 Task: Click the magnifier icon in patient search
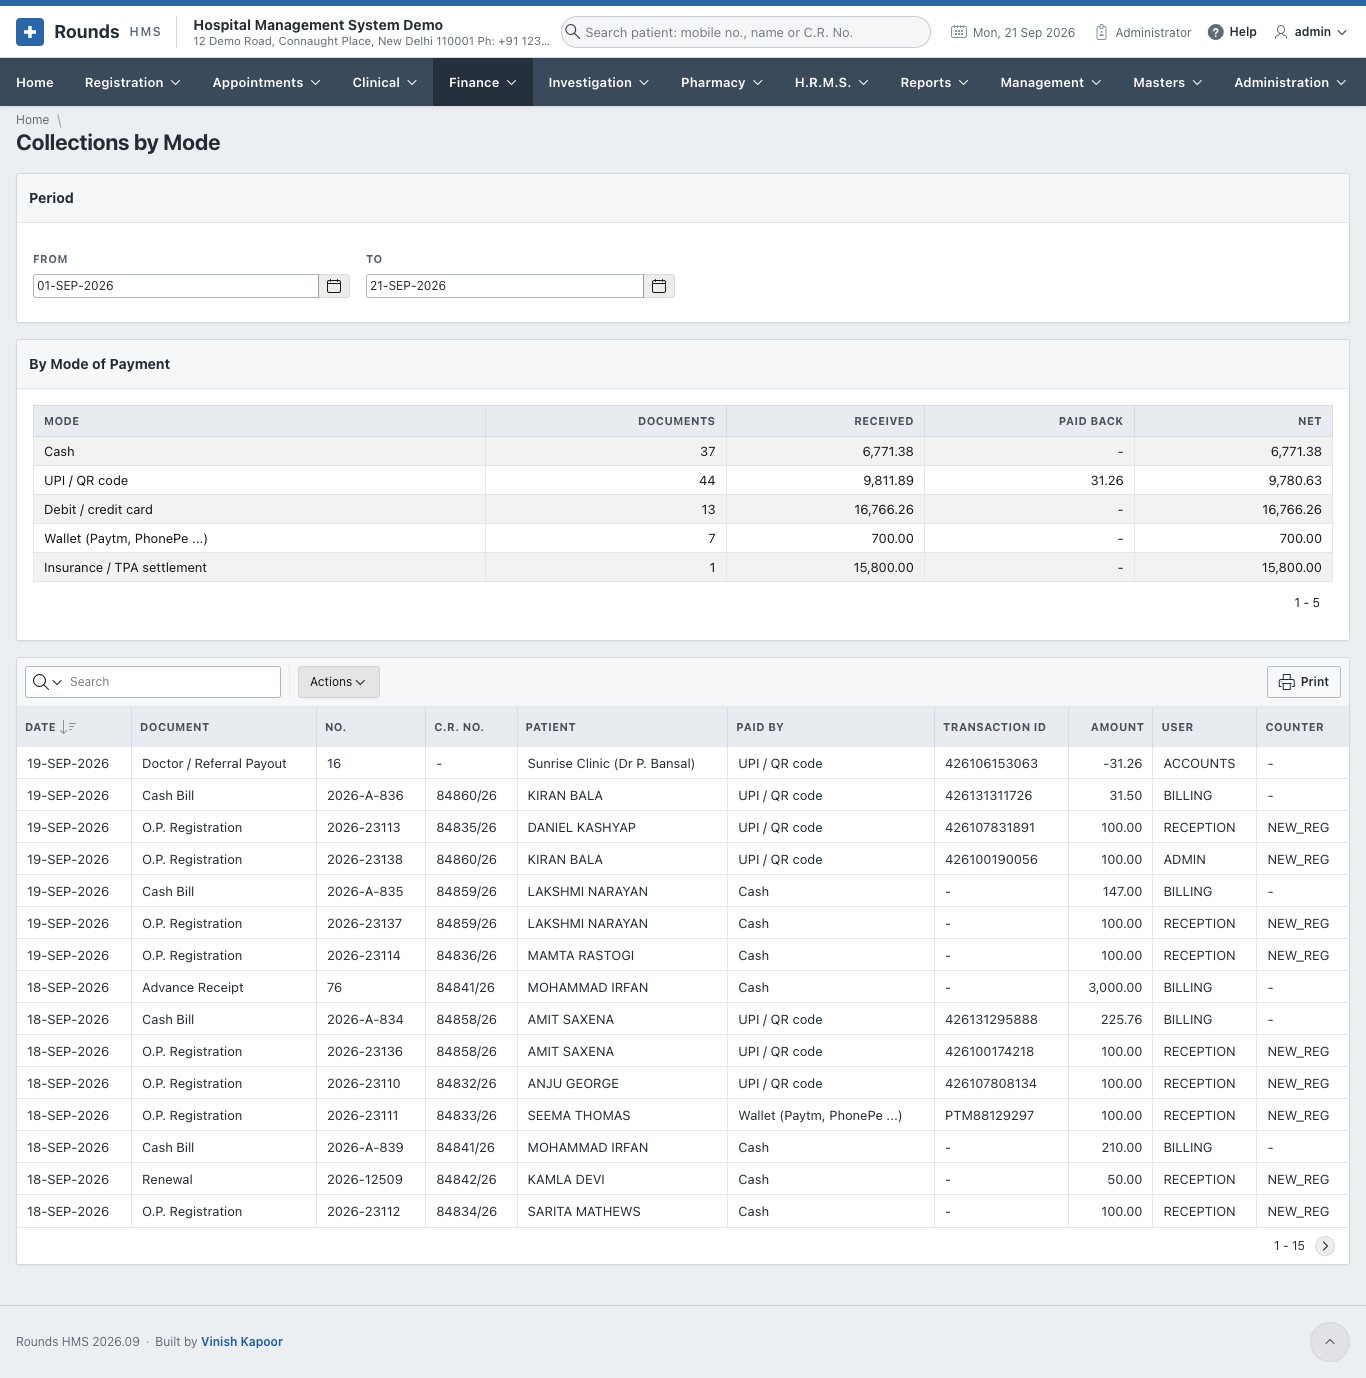[x=573, y=32]
